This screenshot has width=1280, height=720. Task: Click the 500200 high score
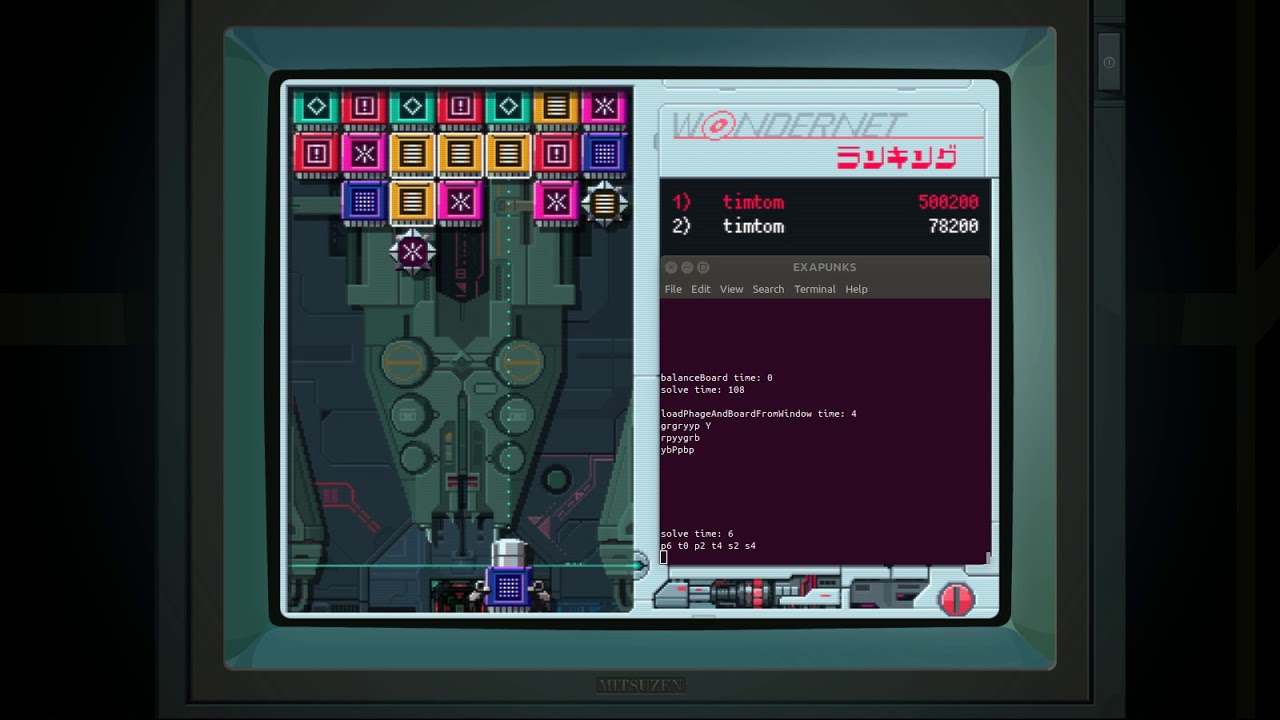948,202
